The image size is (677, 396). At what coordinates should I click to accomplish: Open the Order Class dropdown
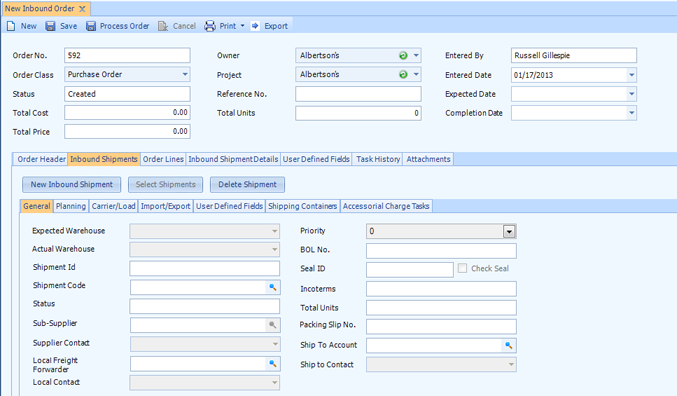pyautogui.click(x=185, y=74)
